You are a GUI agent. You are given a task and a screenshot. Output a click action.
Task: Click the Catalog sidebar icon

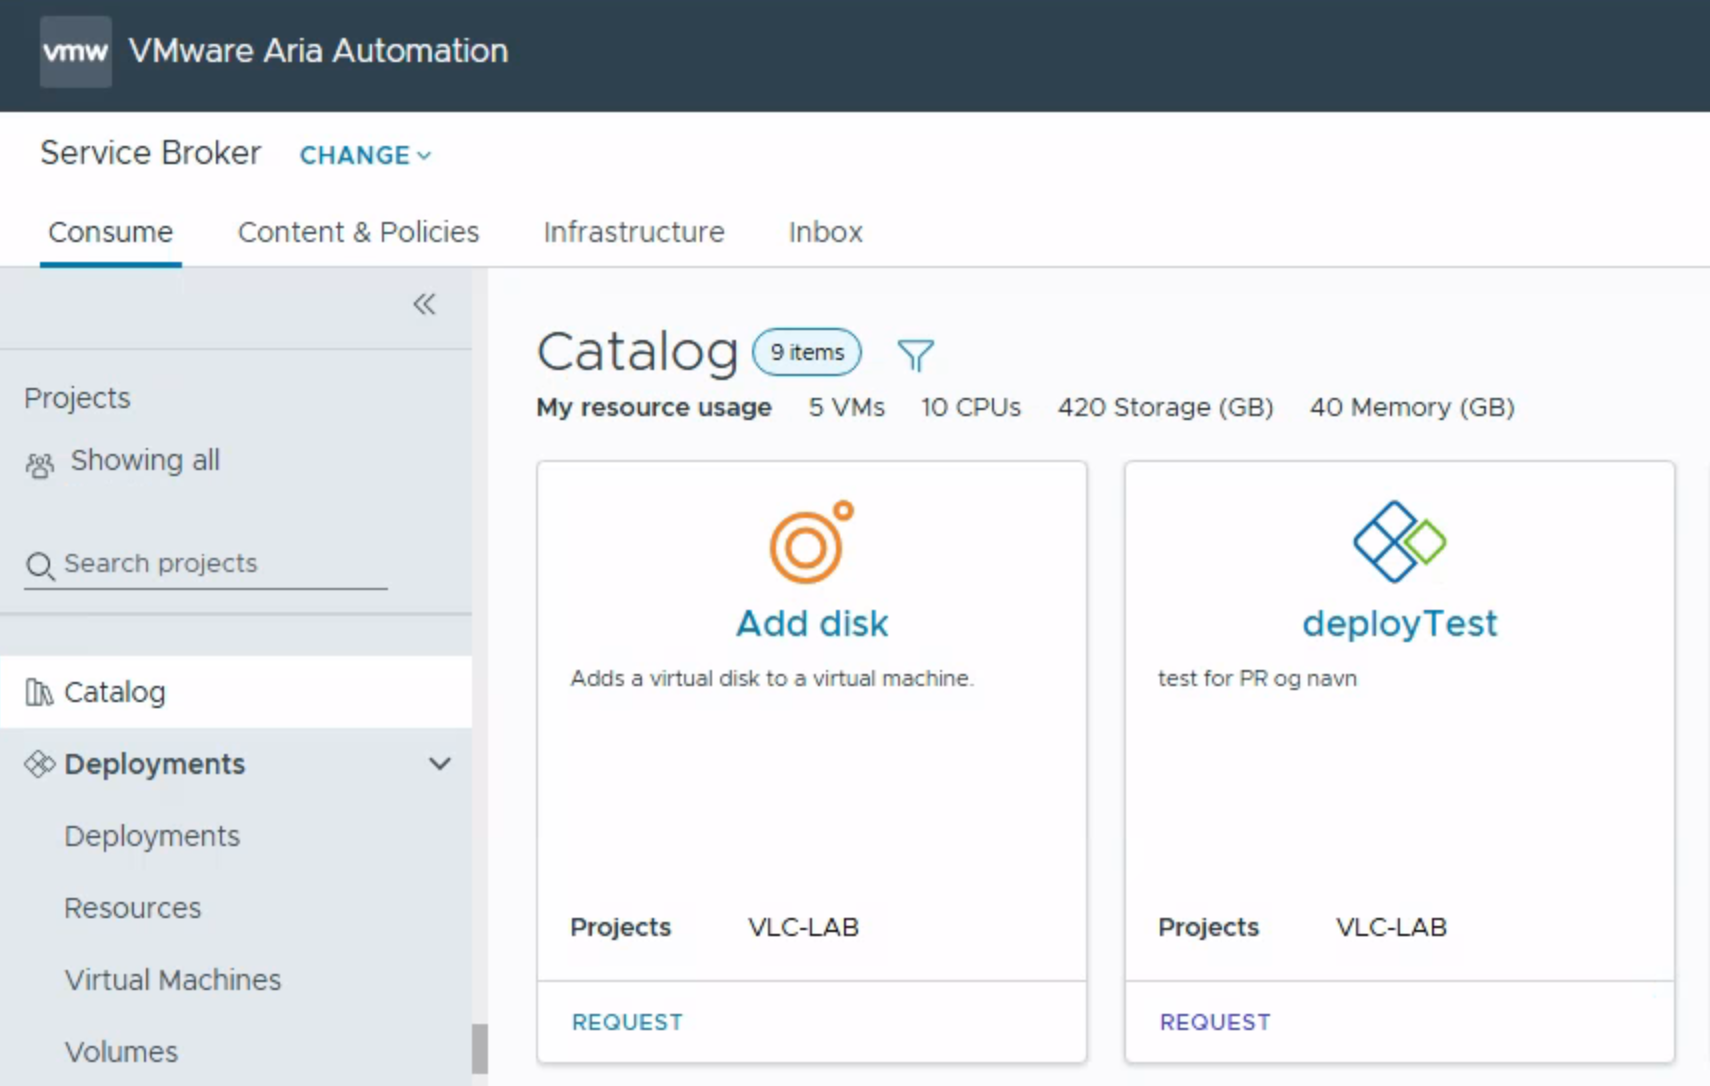click(x=39, y=692)
